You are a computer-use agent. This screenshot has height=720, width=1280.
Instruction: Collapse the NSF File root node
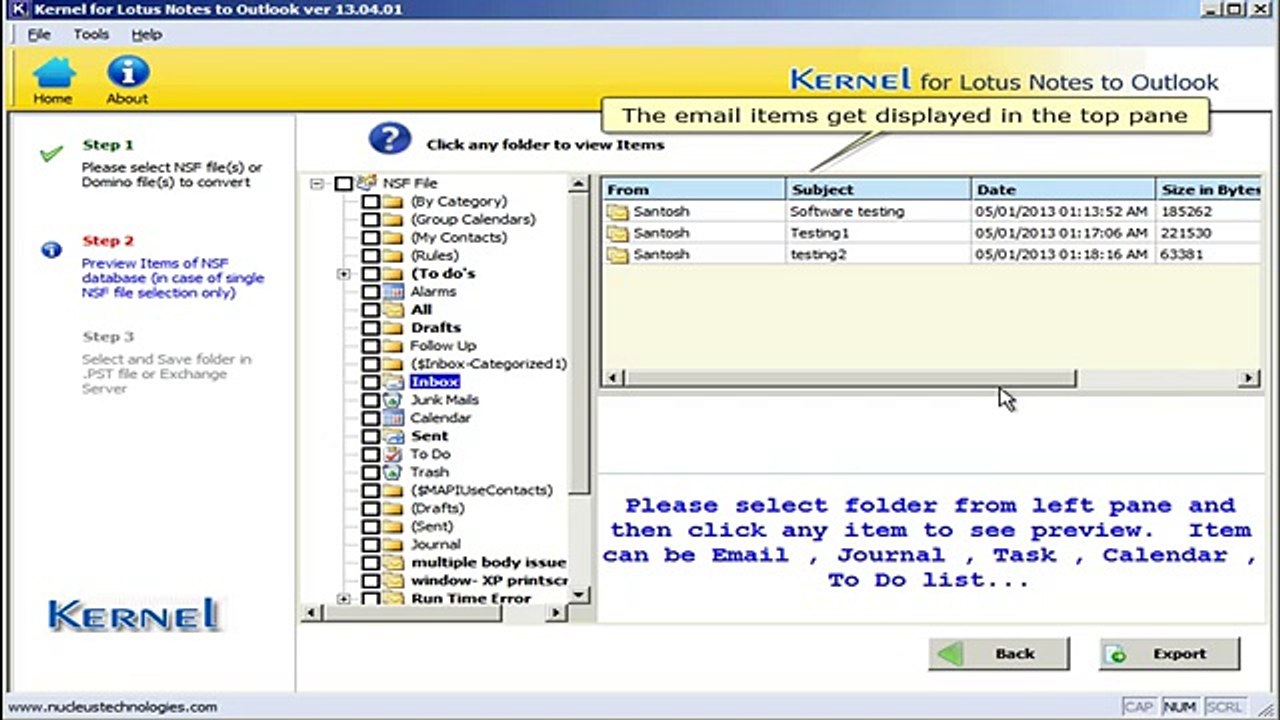pos(317,183)
